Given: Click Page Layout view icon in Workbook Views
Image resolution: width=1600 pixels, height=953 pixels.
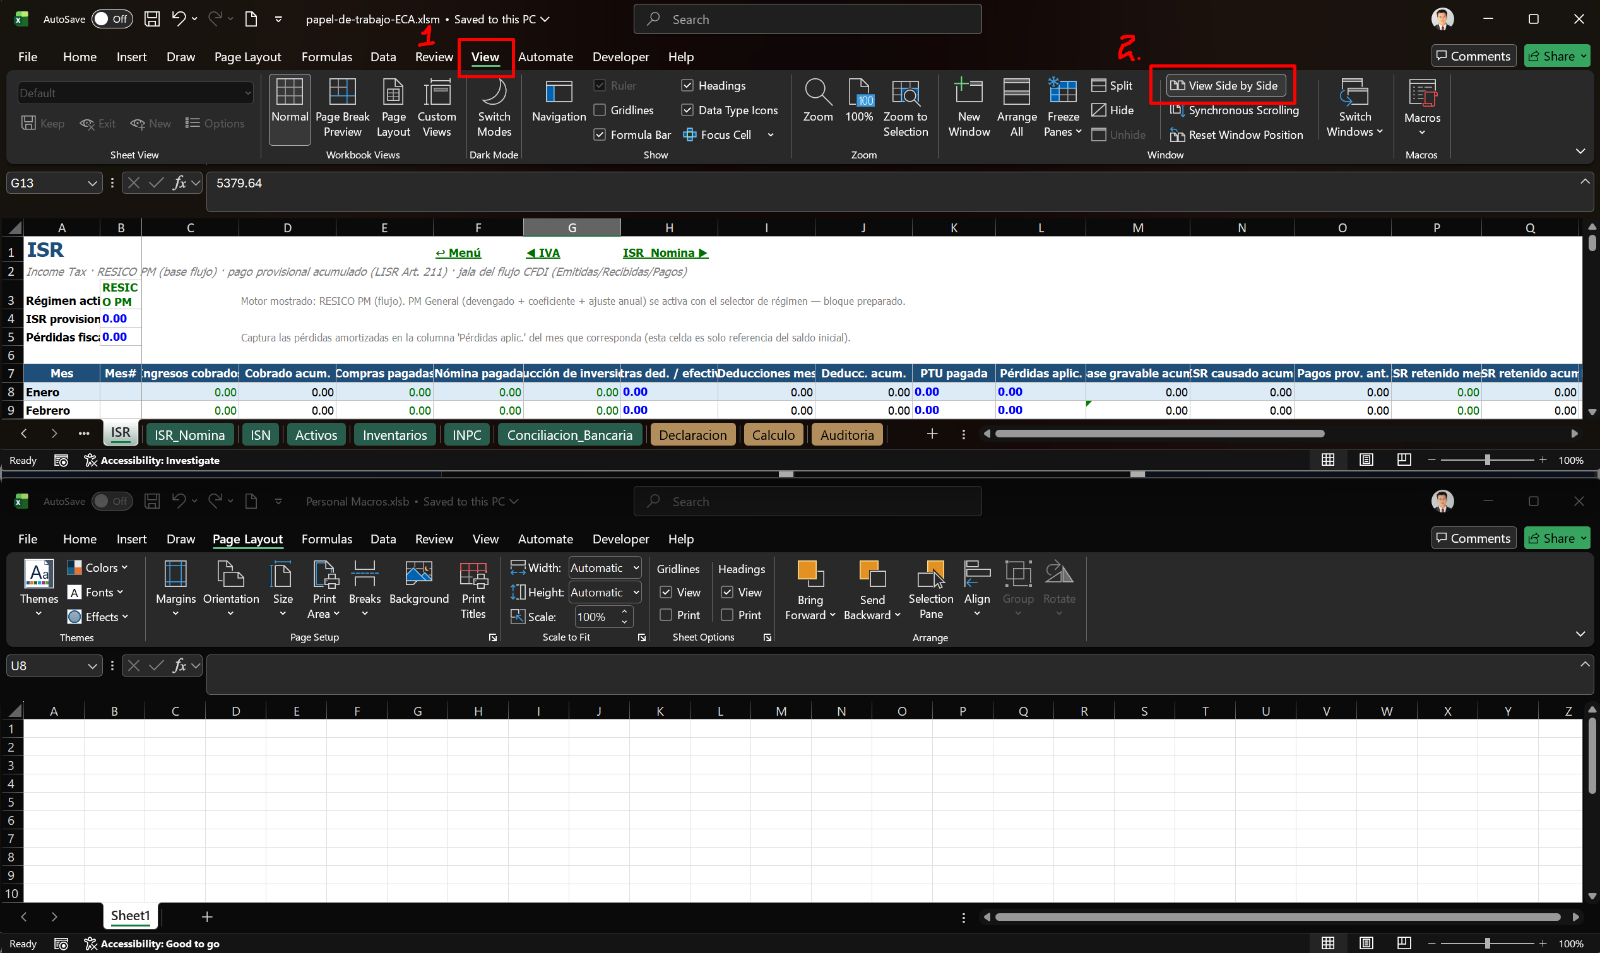Looking at the screenshot, I should 394,108.
